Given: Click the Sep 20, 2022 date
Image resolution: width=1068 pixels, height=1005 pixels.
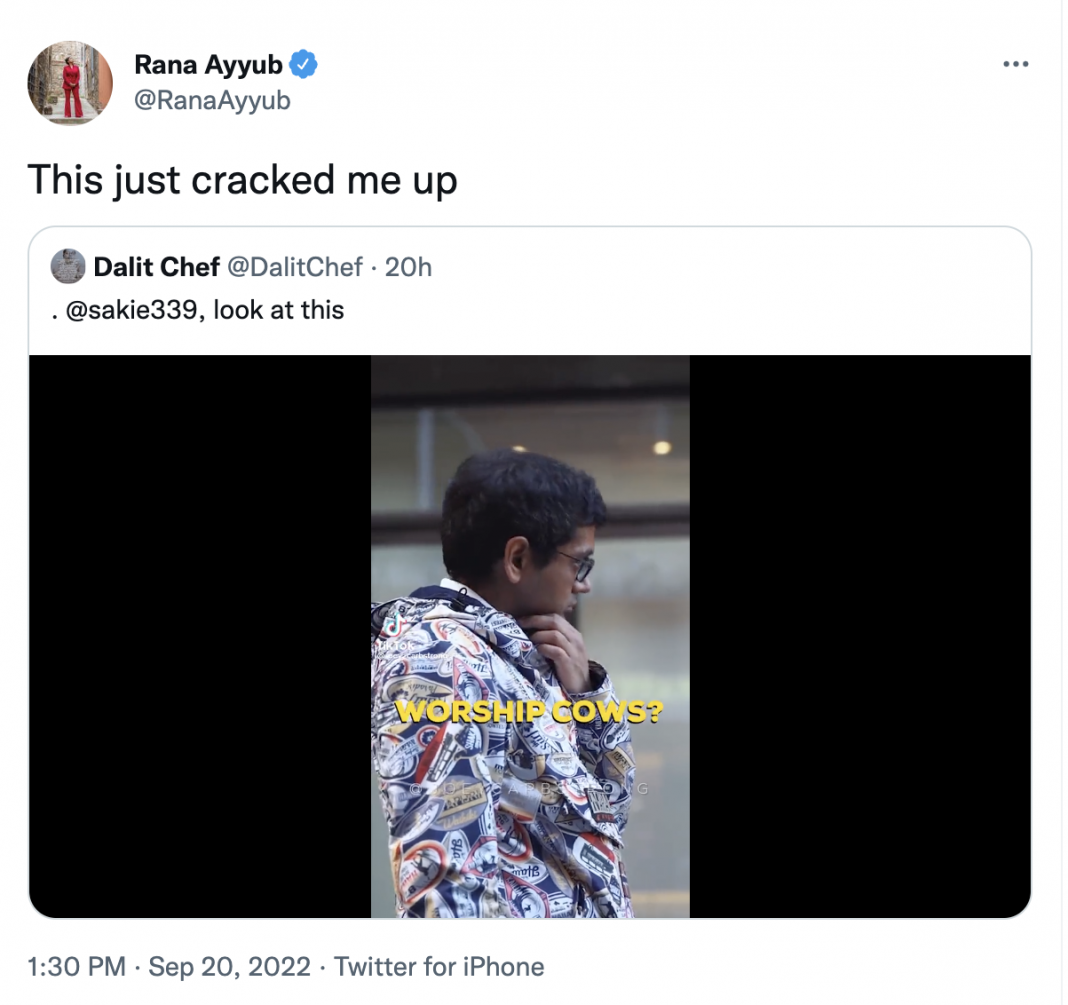Looking at the screenshot, I should pyautogui.click(x=230, y=966).
